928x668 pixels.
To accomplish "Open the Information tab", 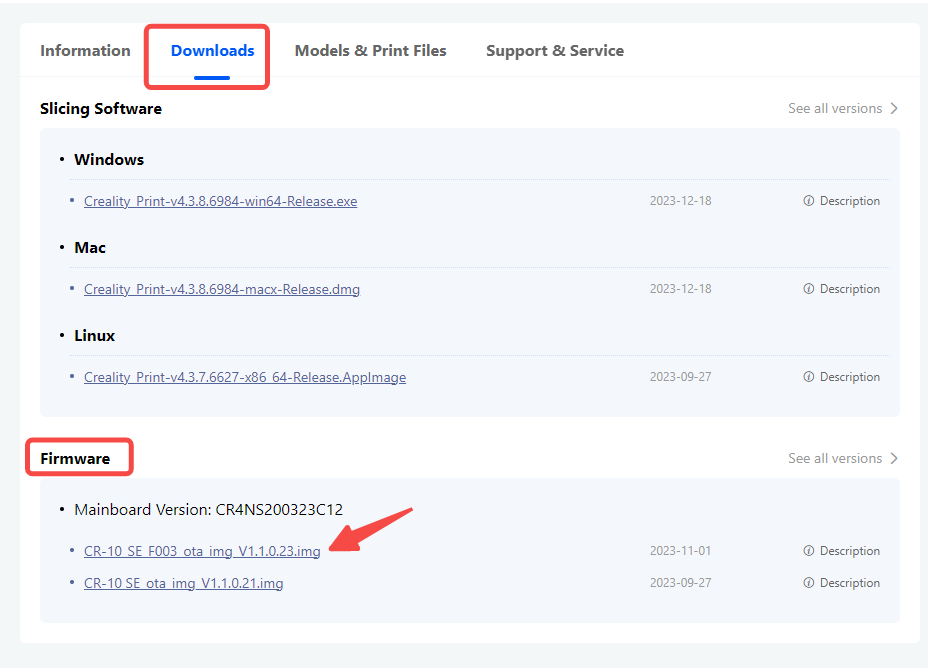I will click(x=85, y=51).
